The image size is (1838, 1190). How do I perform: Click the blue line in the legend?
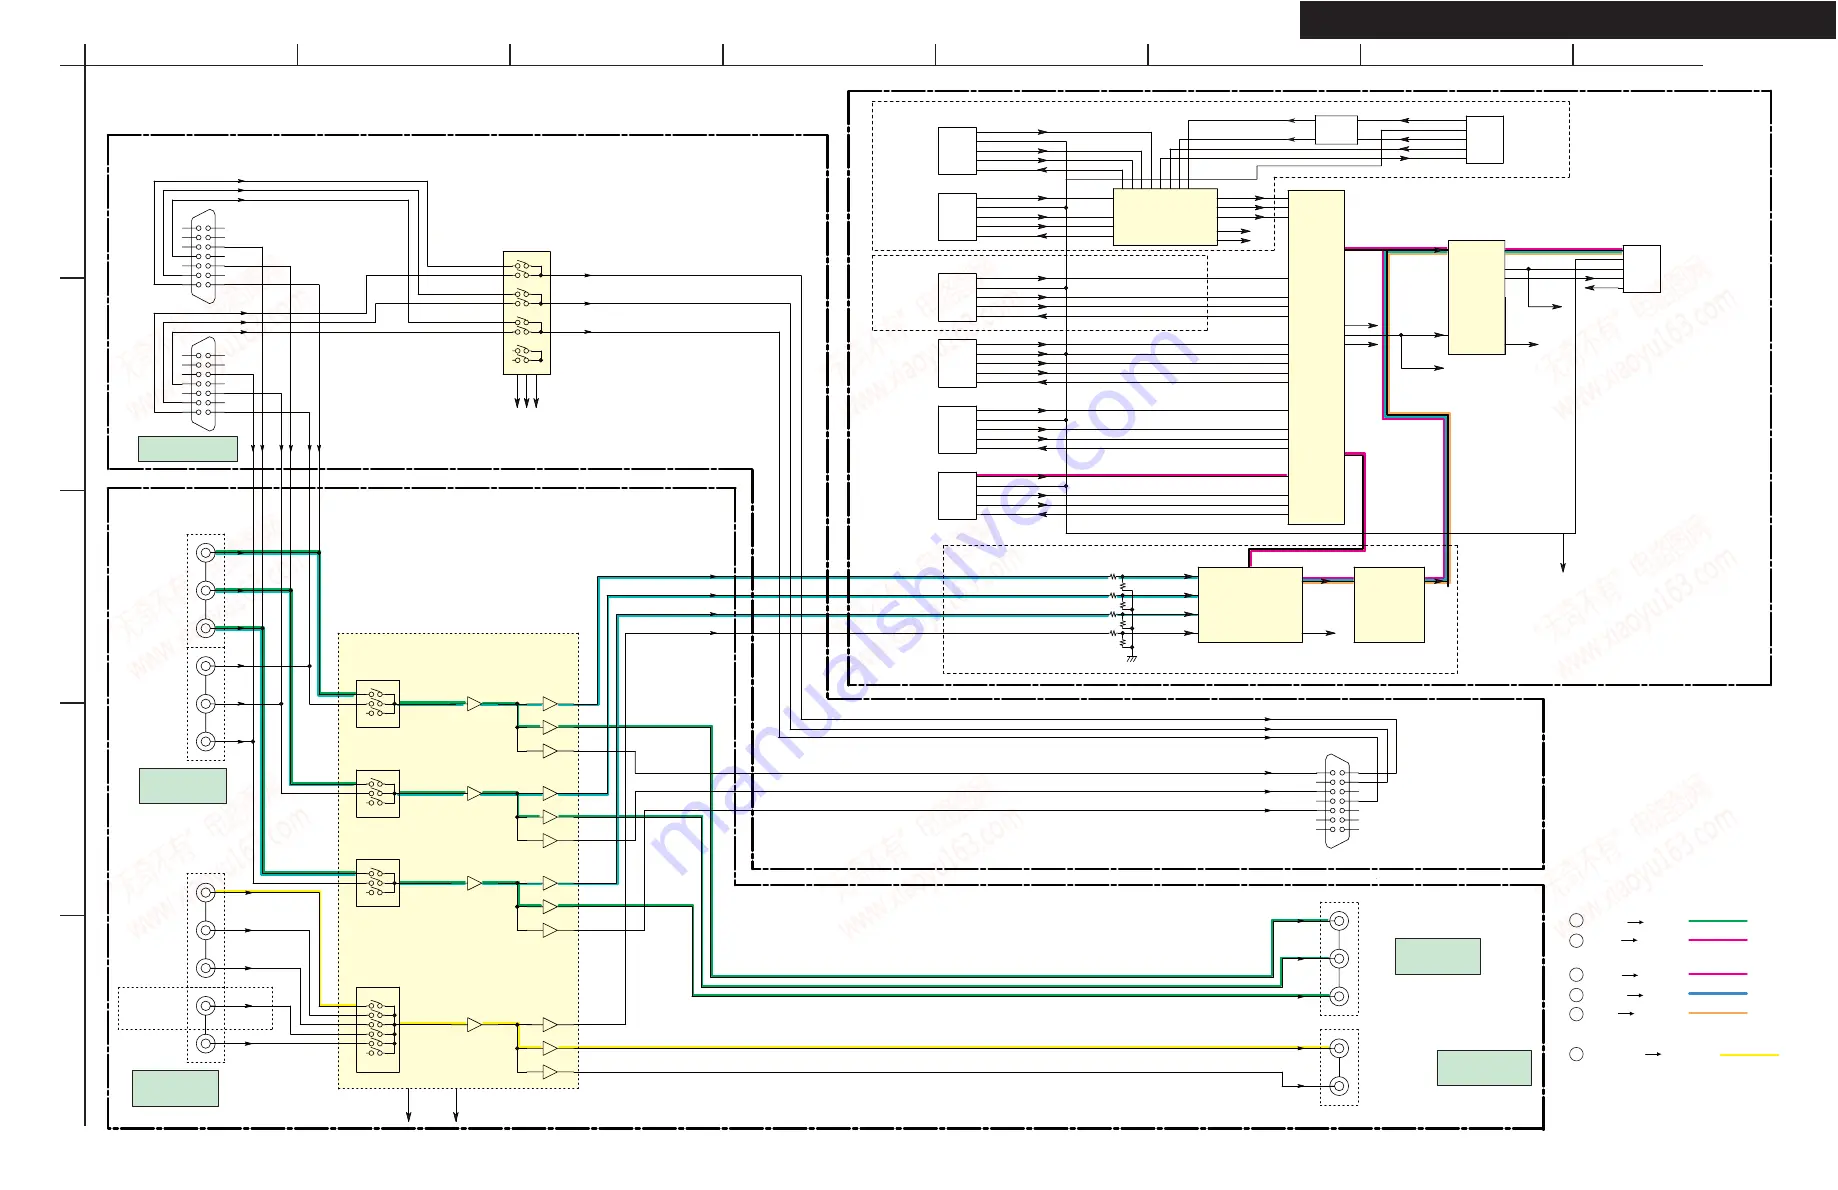[1717, 994]
